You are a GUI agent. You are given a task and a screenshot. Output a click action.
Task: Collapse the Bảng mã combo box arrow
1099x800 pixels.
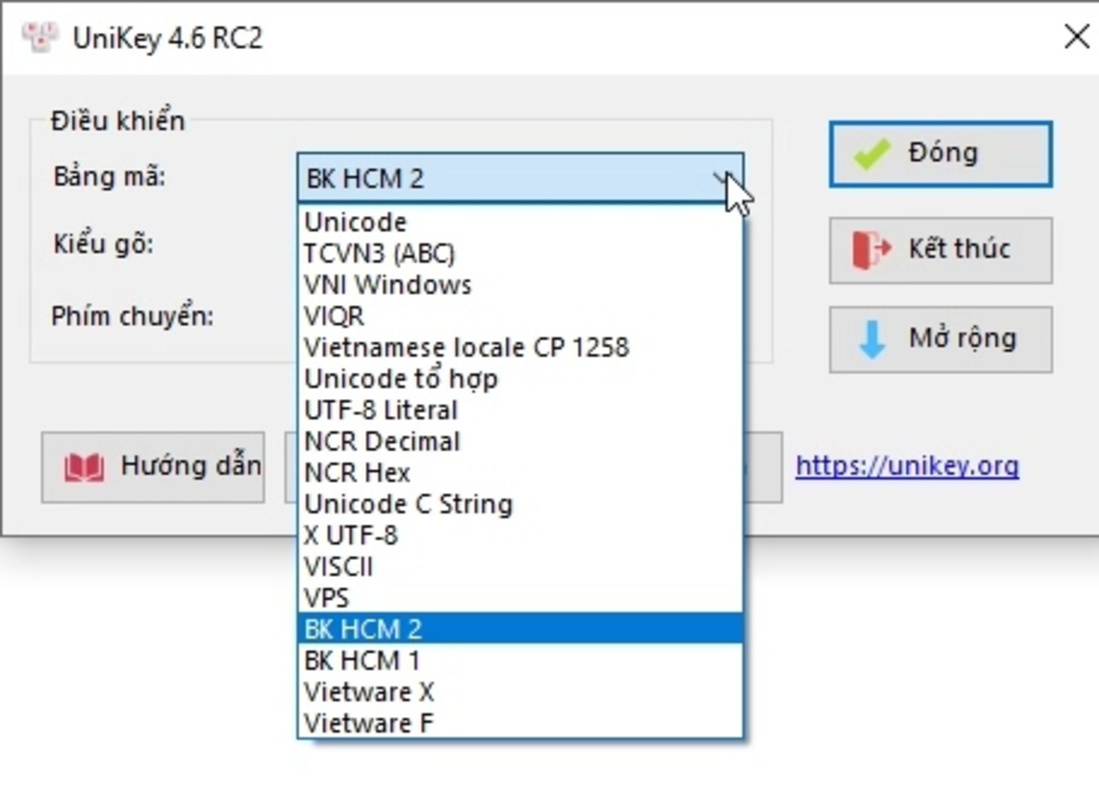724,179
